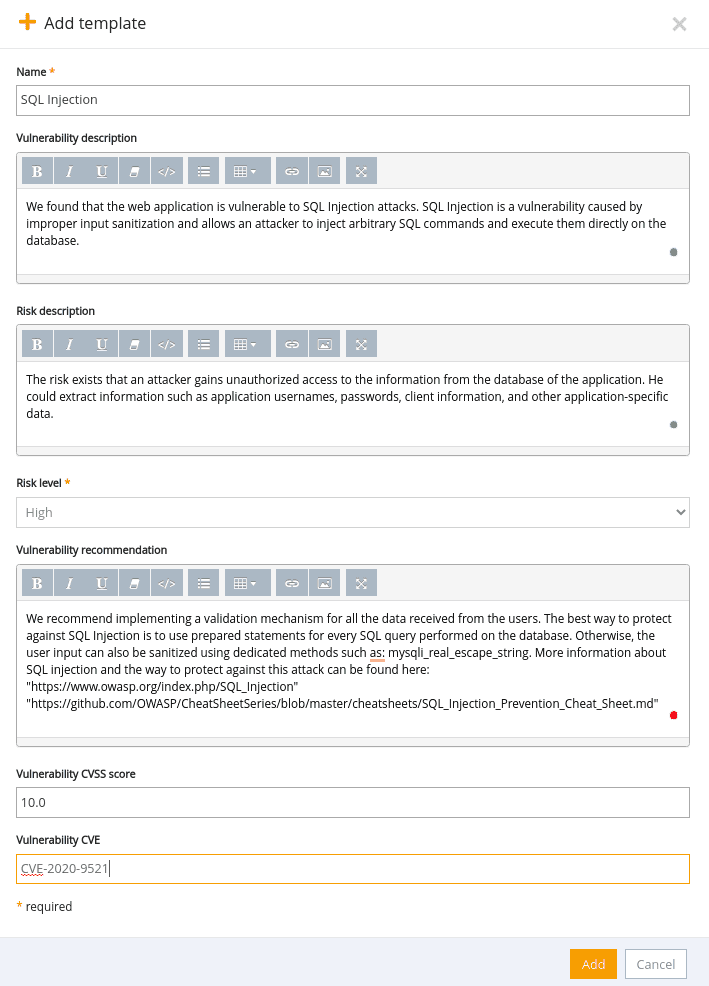Click the insert link icon in Vulnerability recommendation toolbar
The height and width of the screenshot is (986, 709).
click(x=291, y=582)
